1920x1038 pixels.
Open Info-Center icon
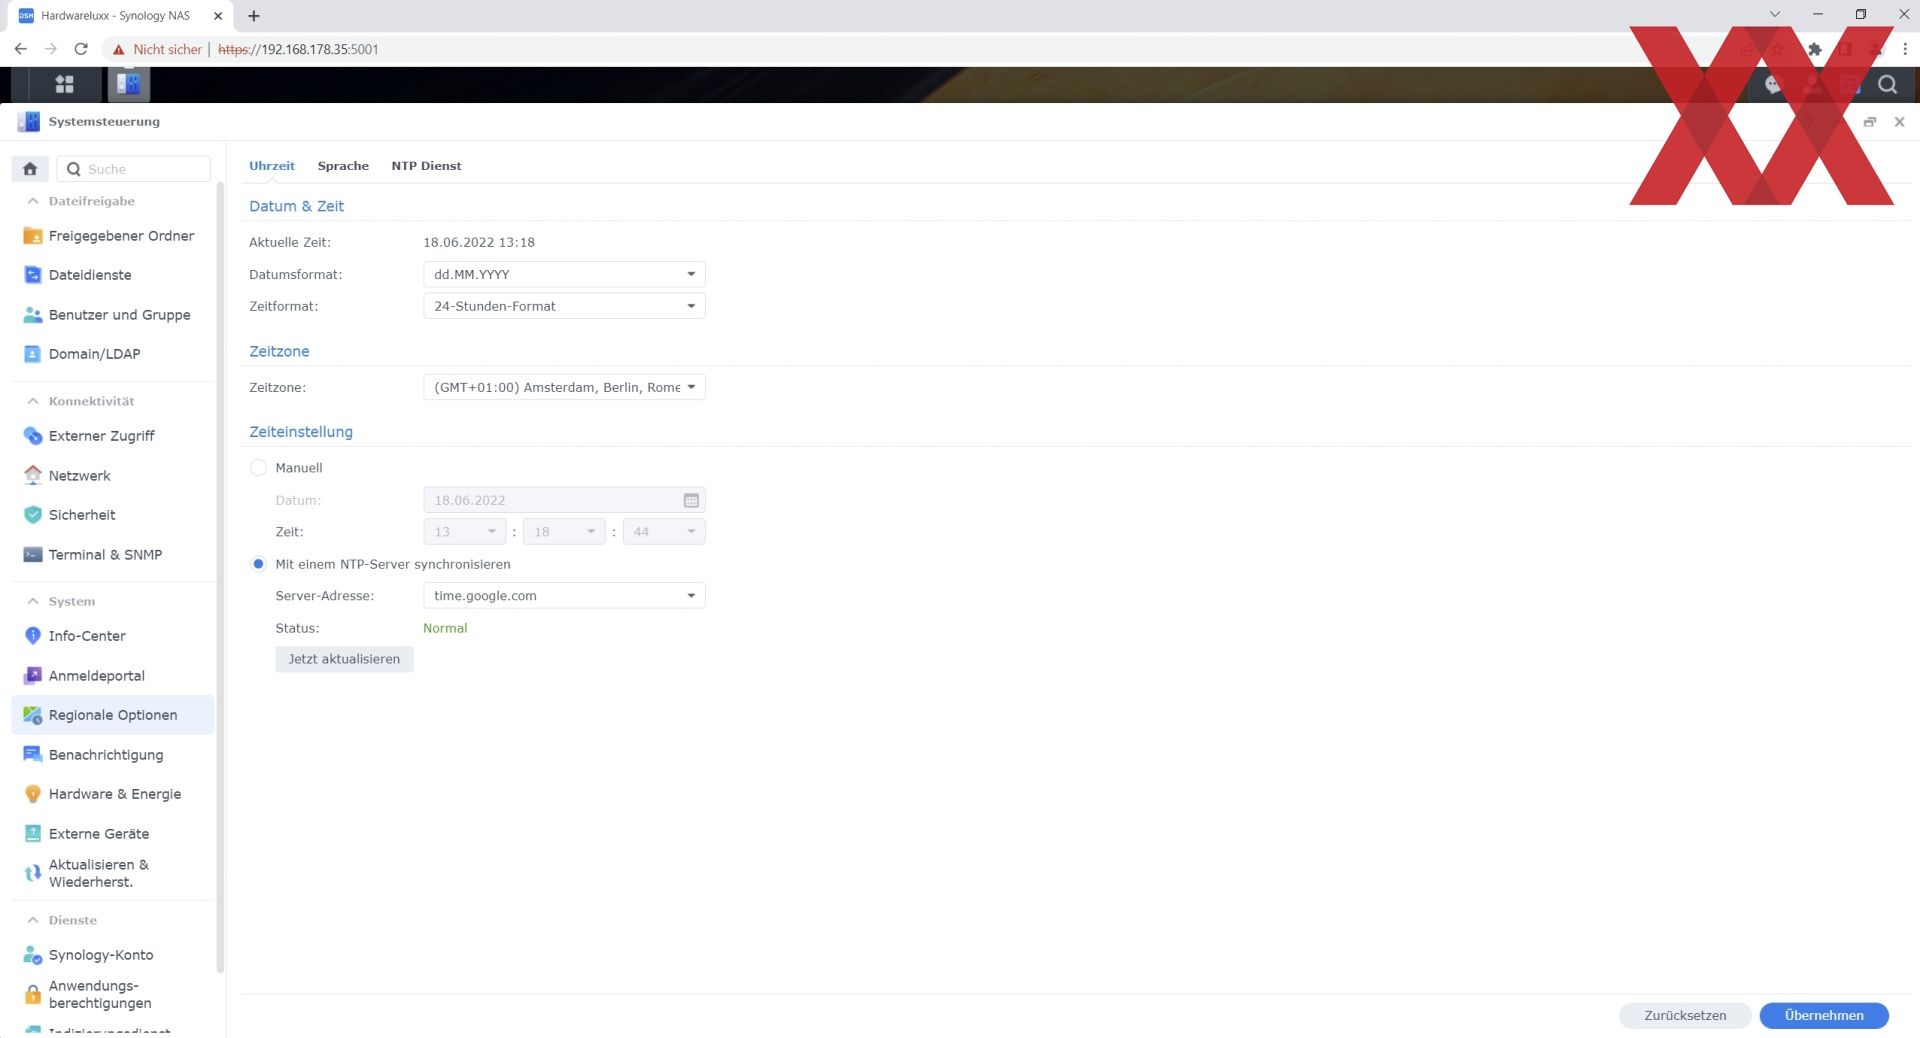tap(33, 636)
